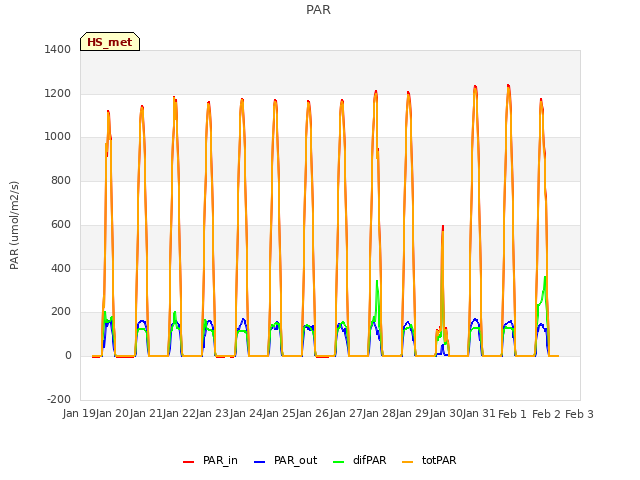Click the Jan 28 x-axis label
The image size is (640, 480).
379,413
